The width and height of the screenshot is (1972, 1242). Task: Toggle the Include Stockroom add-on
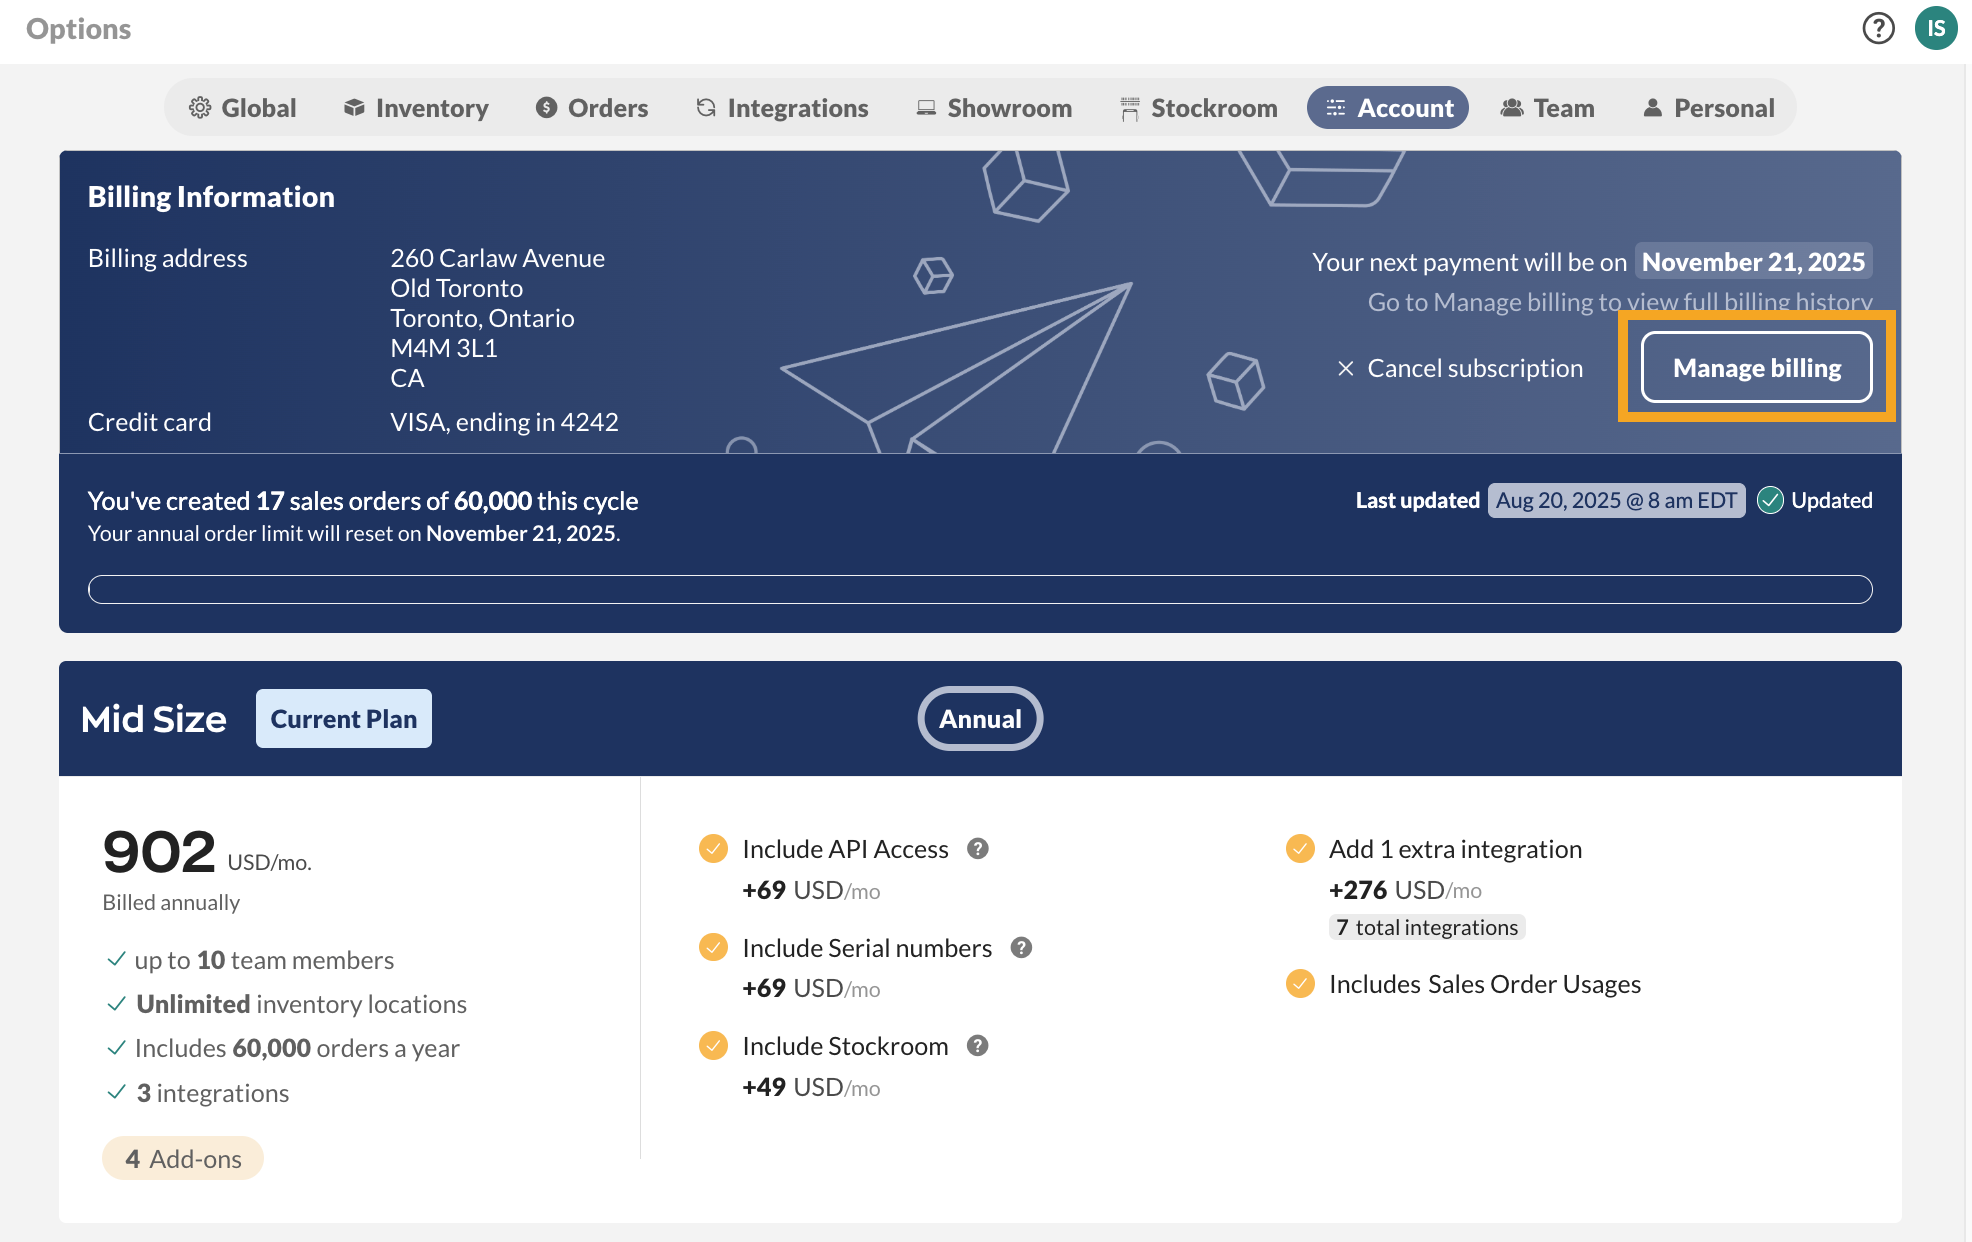pyautogui.click(x=713, y=1045)
